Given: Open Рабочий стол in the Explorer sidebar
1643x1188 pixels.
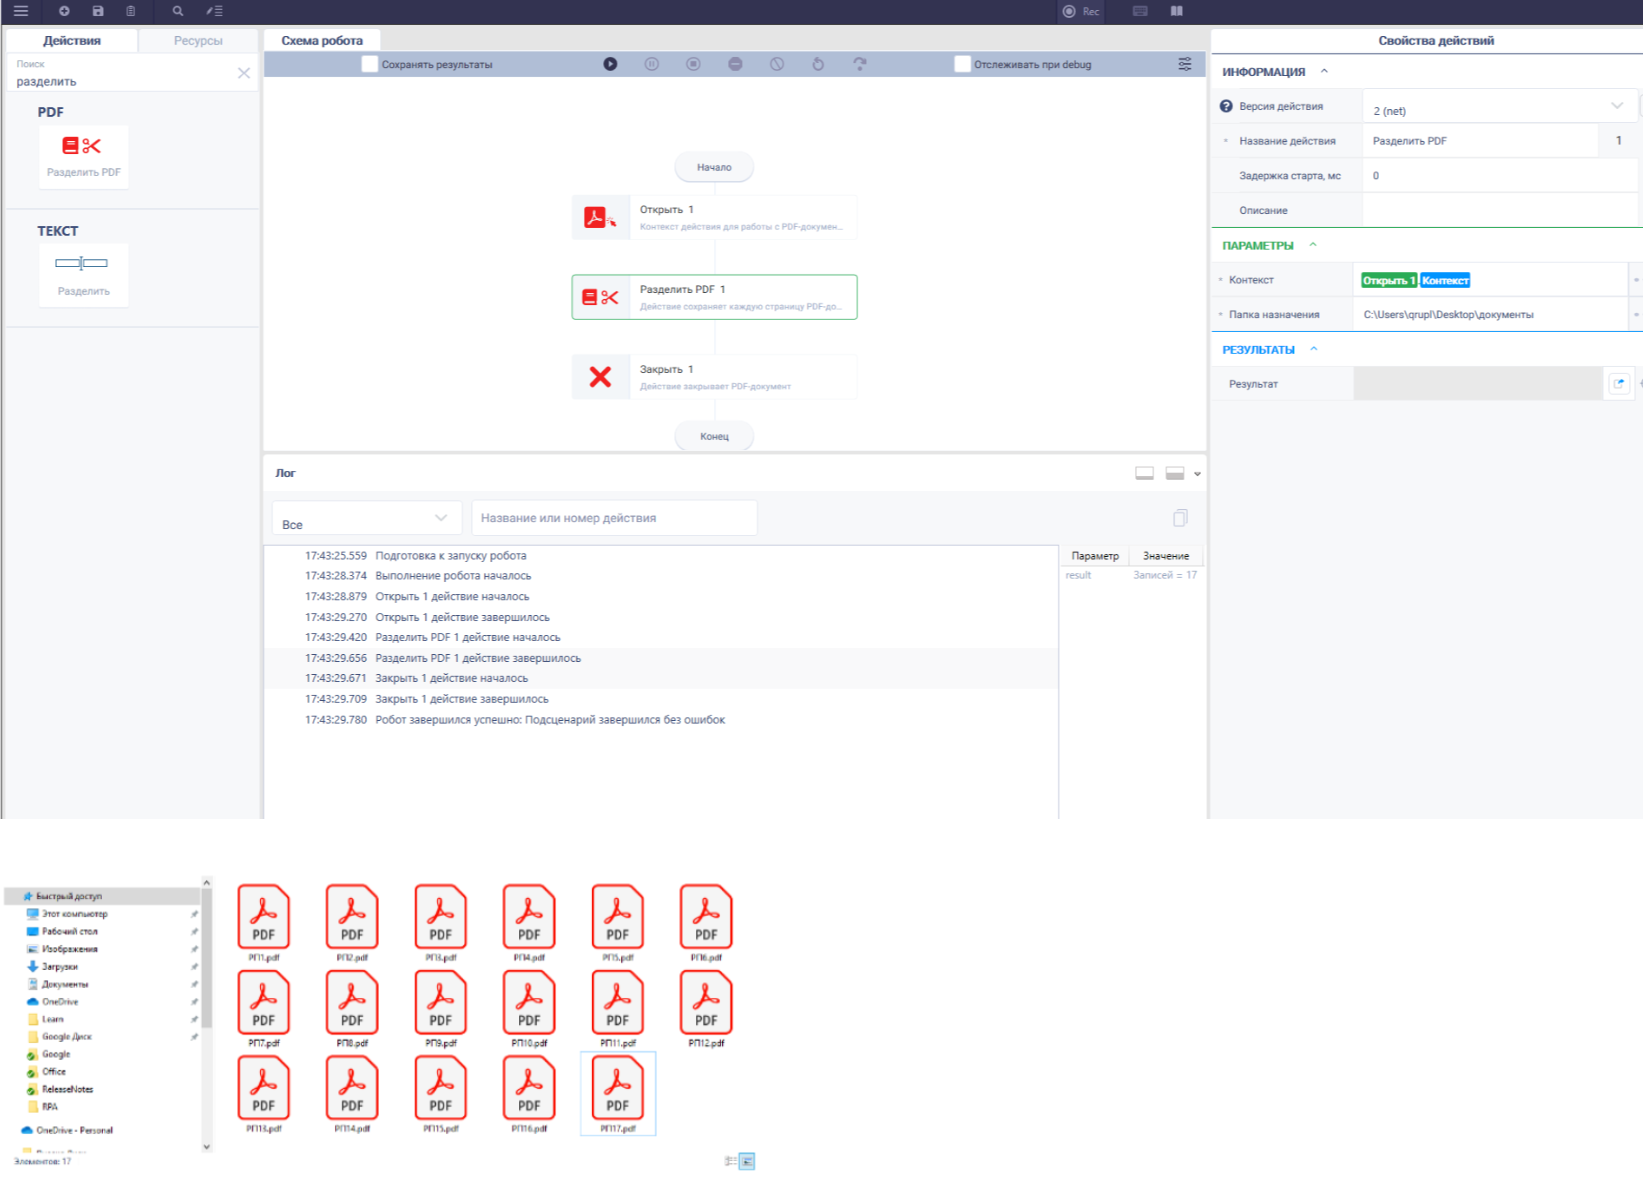Looking at the screenshot, I should [x=69, y=931].
